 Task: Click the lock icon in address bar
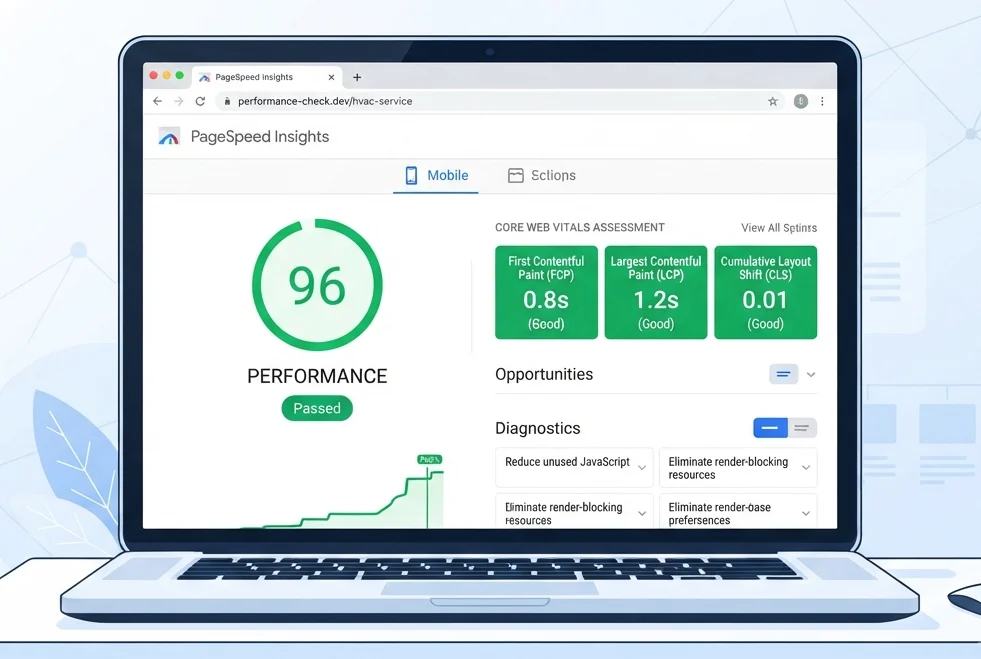tap(227, 101)
